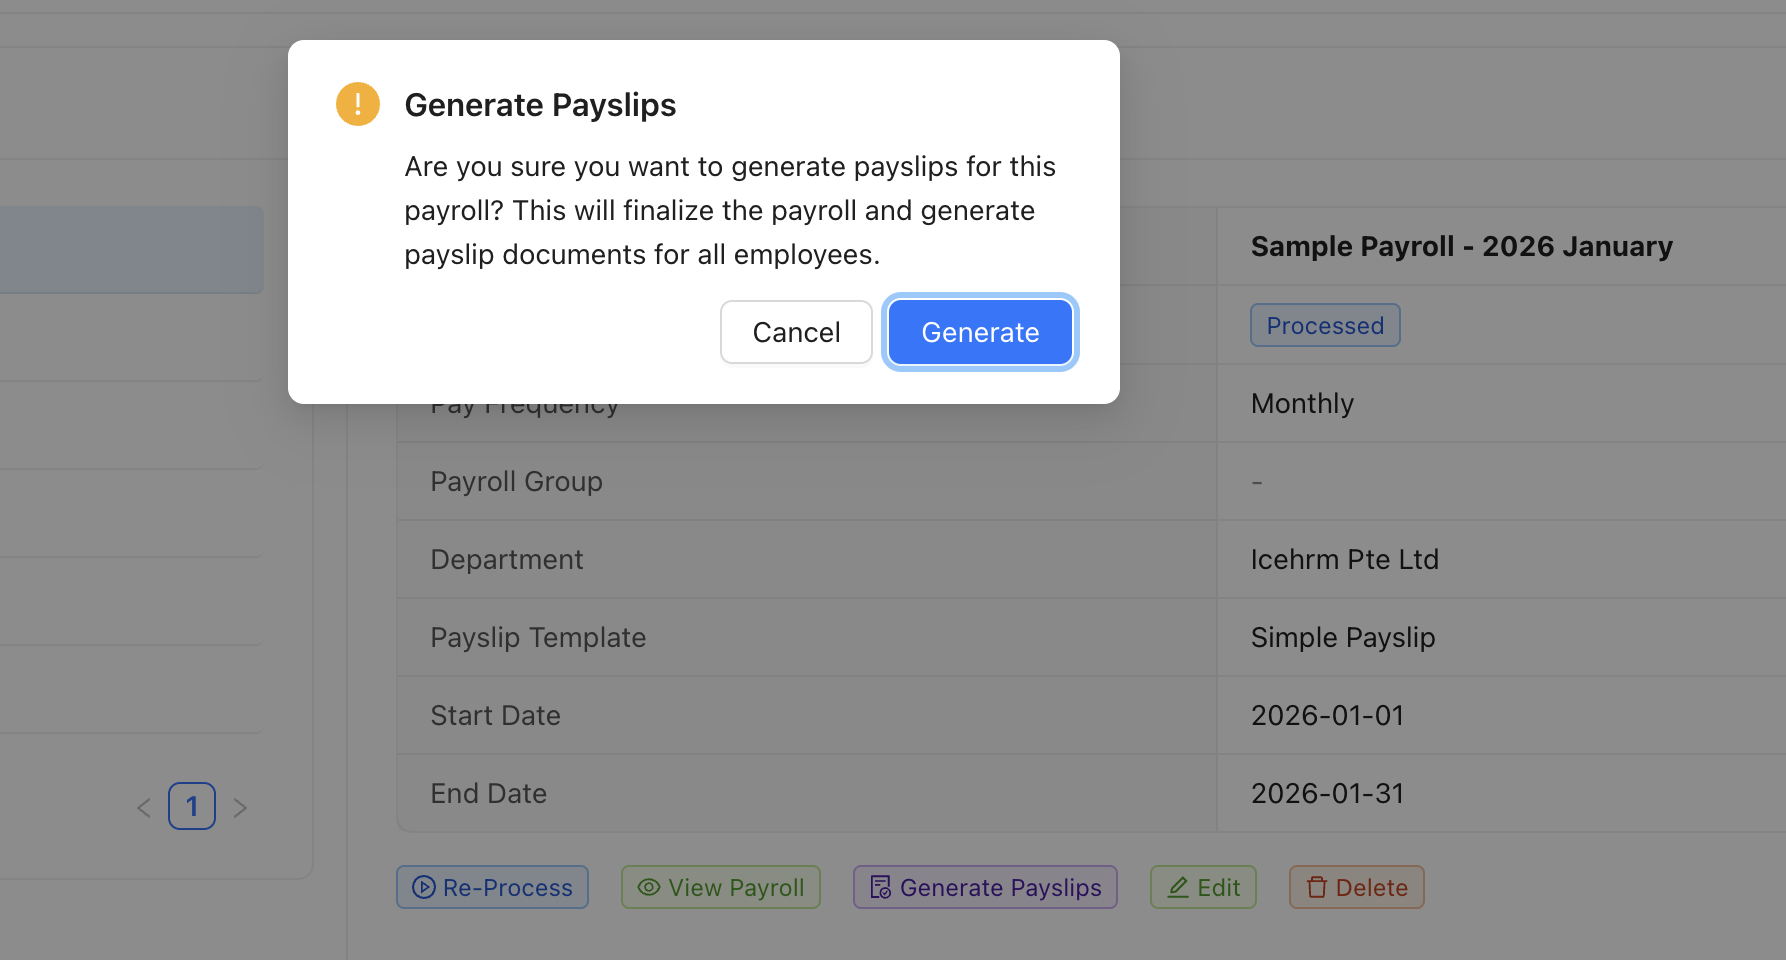1786x960 pixels.
Task: Delete the payroll record
Action: point(1356,887)
